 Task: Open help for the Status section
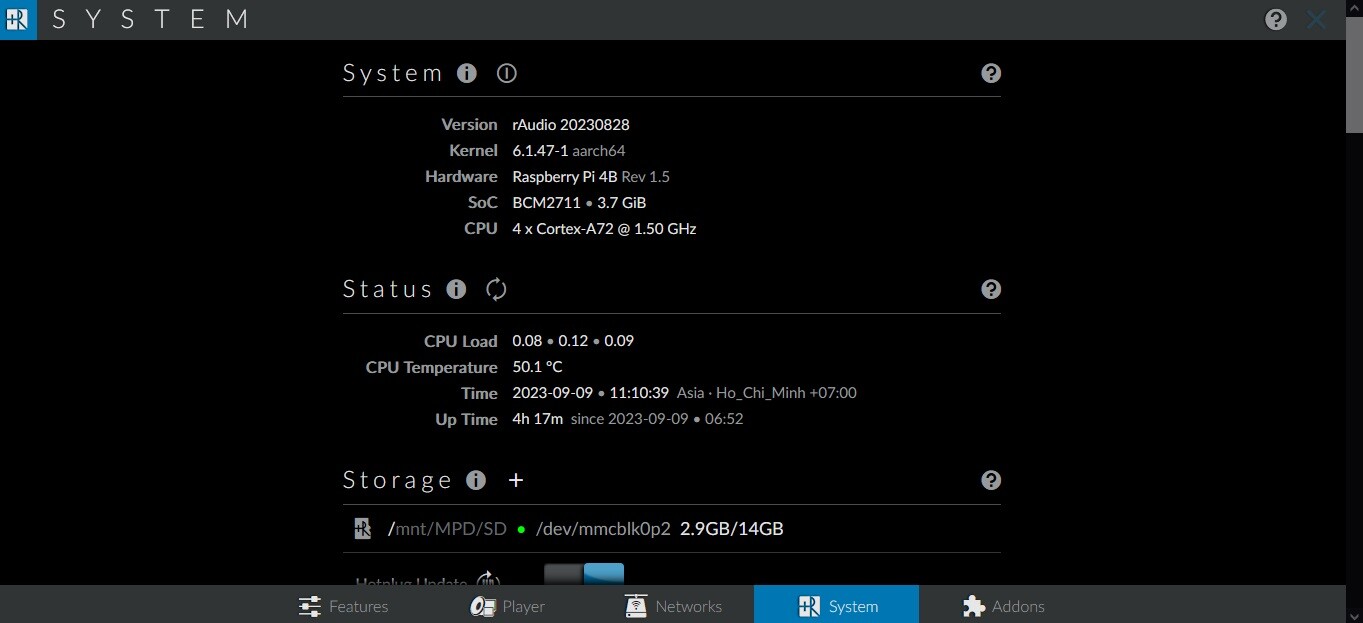991,289
